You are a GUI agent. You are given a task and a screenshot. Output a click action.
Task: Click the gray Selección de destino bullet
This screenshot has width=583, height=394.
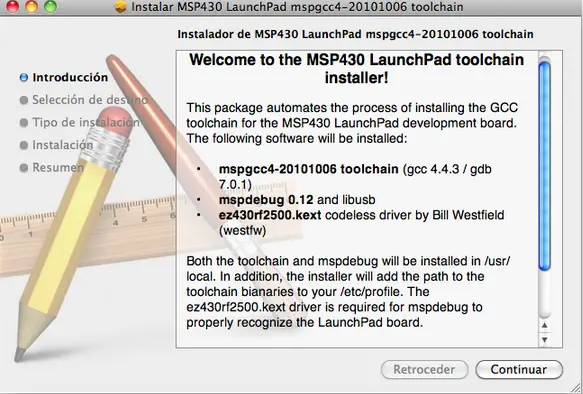[x=23, y=100]
